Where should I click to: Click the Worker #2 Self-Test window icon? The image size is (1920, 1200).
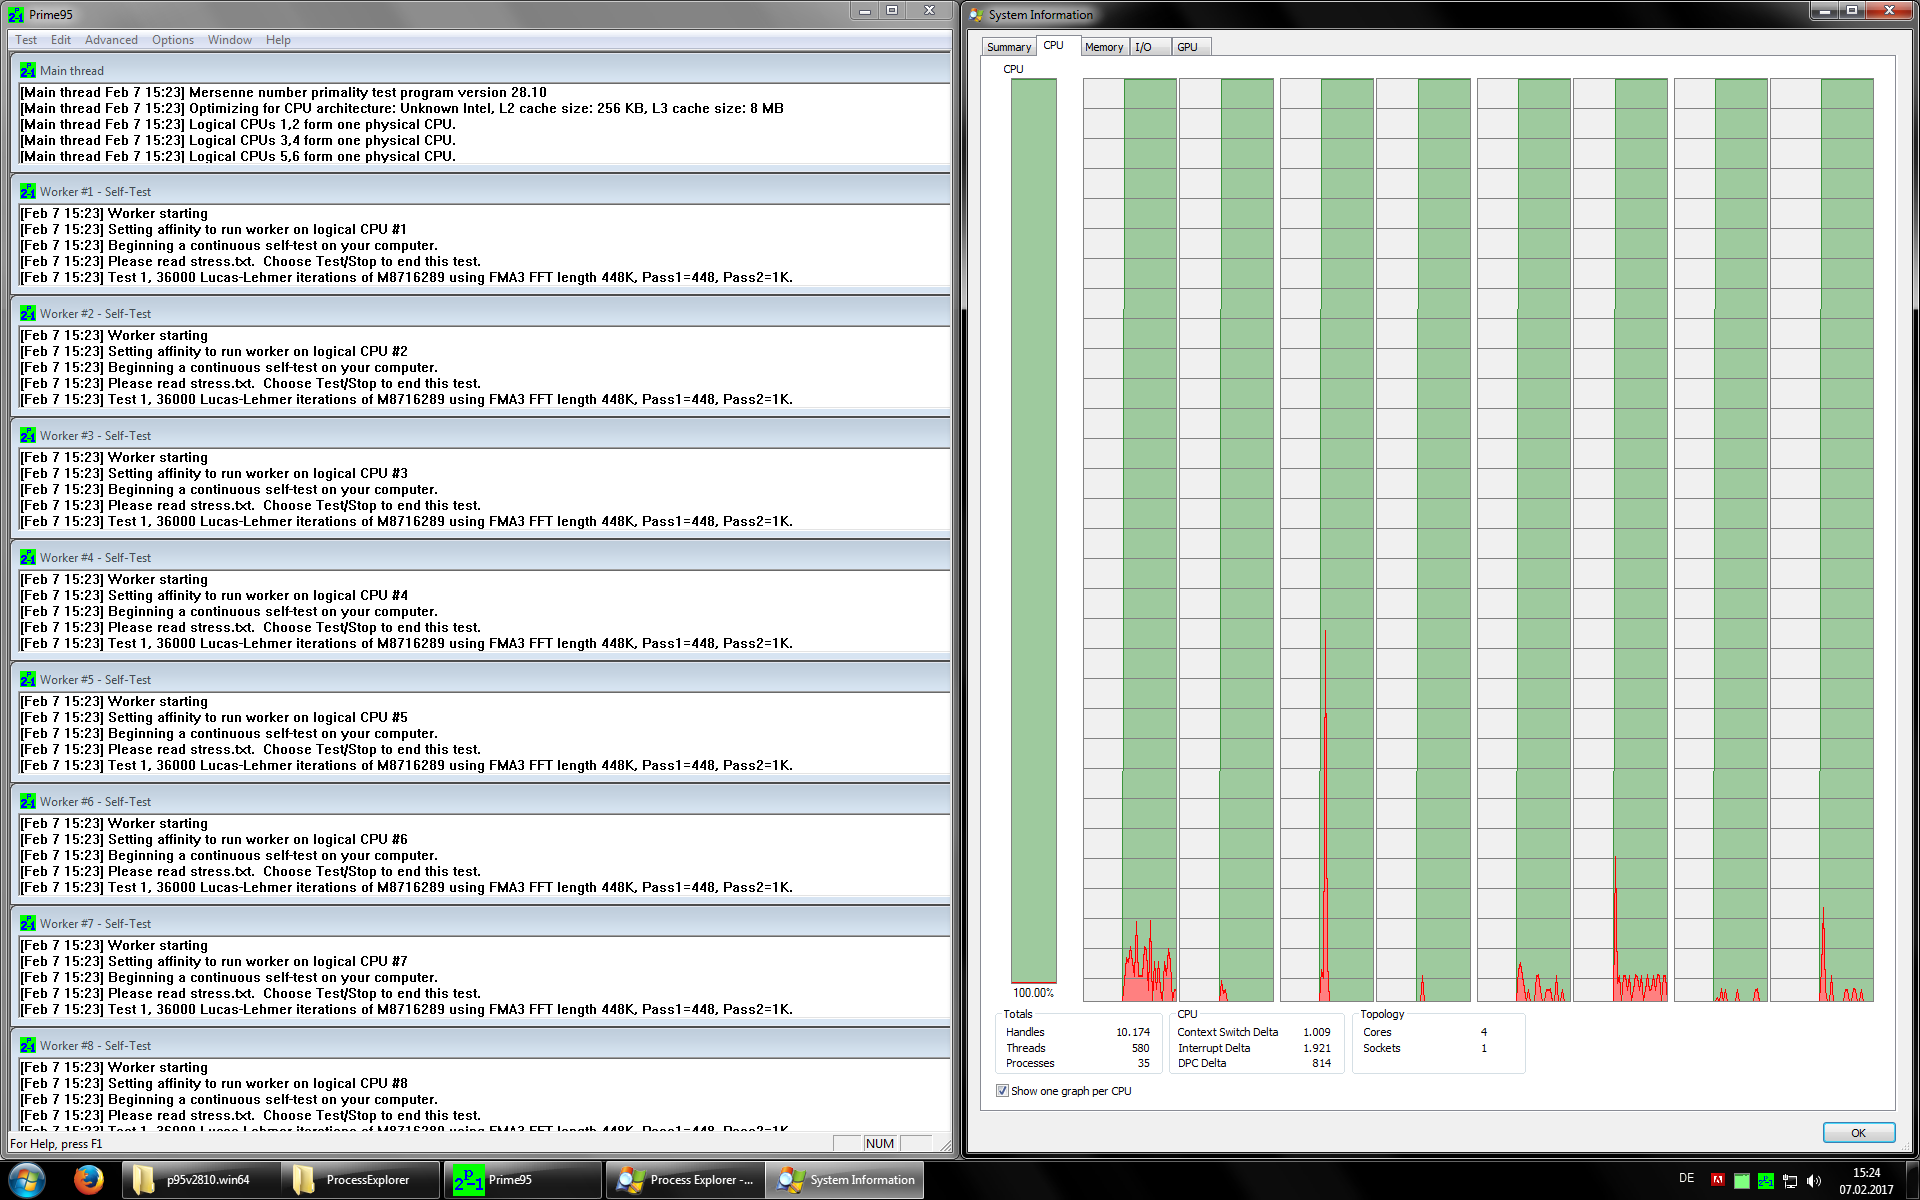point(27,314)
